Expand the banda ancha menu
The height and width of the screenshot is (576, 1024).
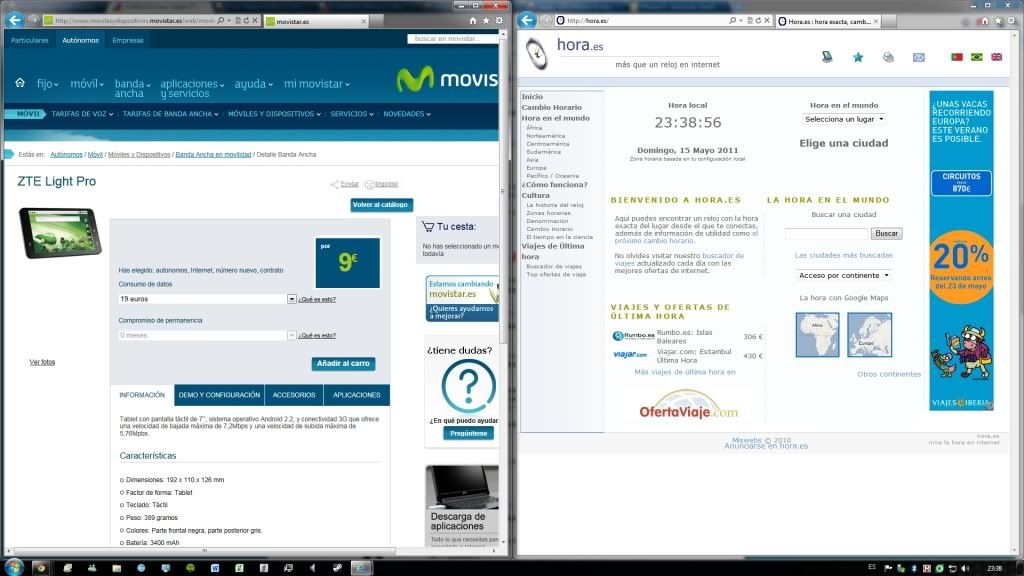pyautogui.click(x=133, y=88)
